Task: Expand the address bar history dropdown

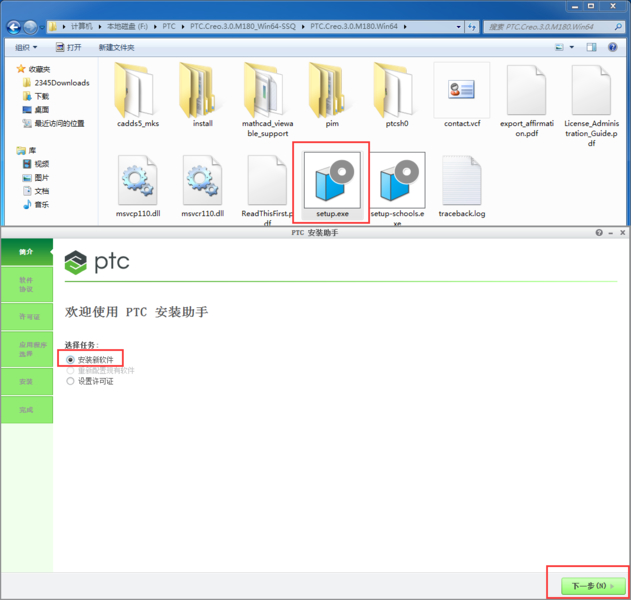Action: [458, 27]
